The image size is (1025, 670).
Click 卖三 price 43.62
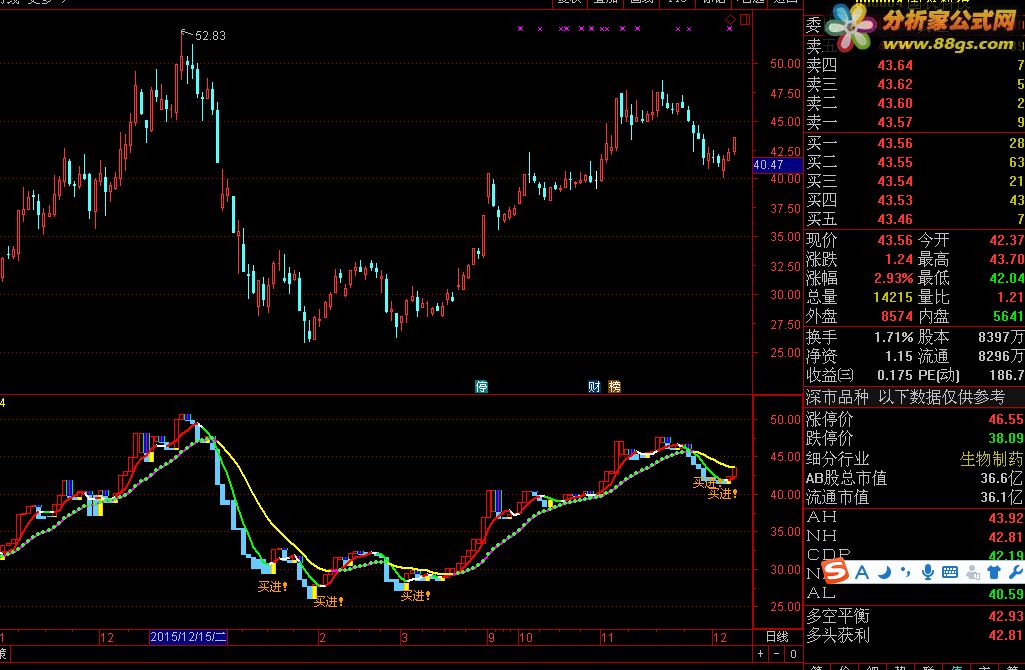(895, 84)
